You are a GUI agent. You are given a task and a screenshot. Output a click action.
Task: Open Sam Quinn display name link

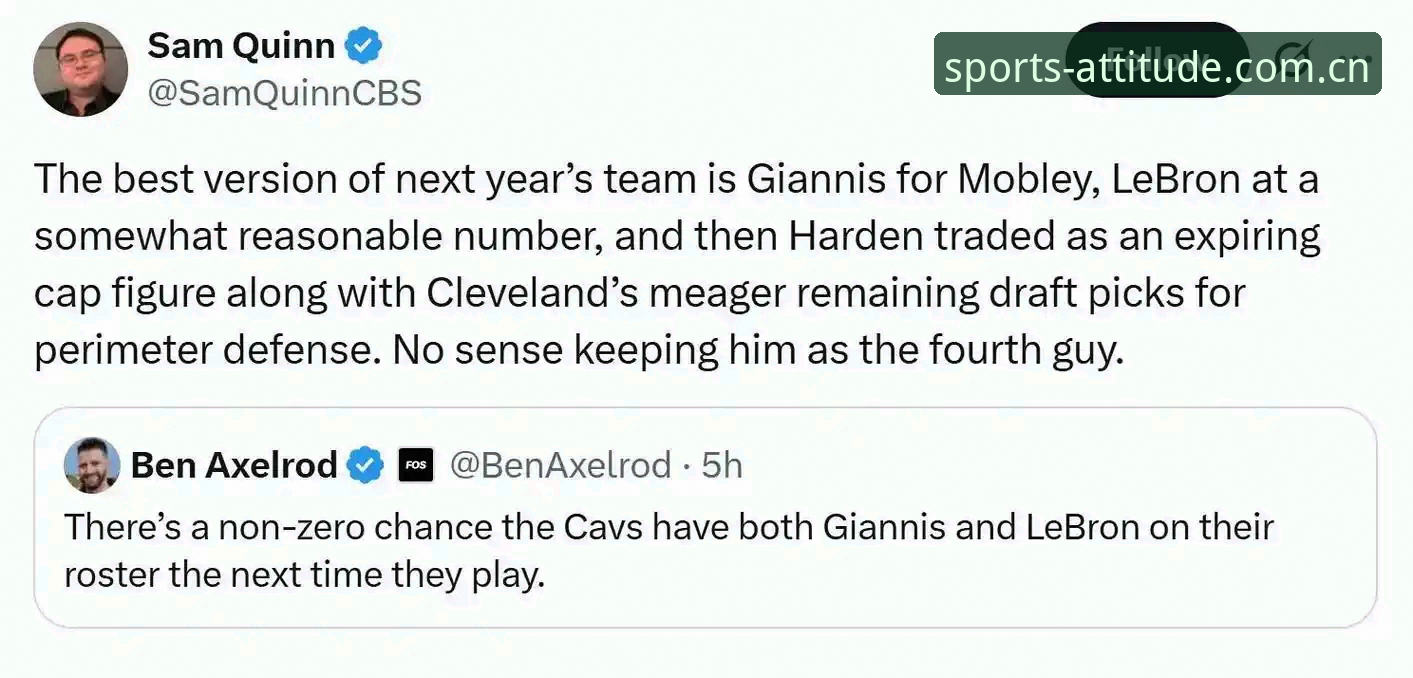point(241,46)
